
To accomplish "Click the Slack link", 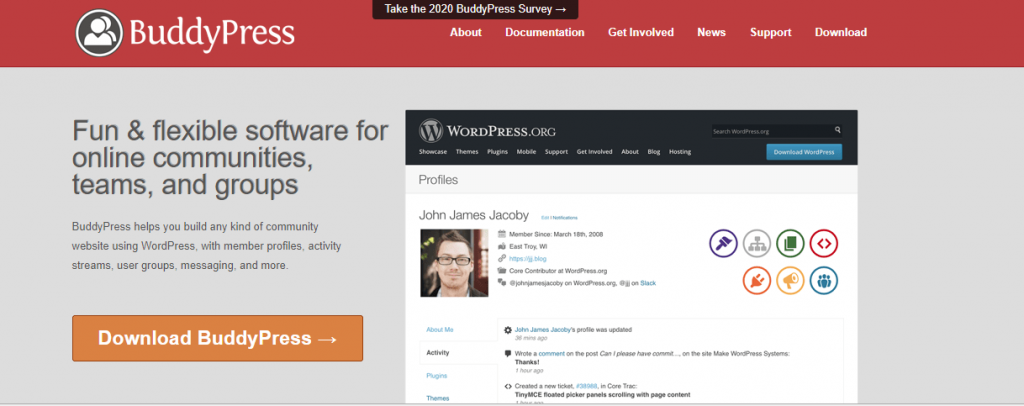I will [648, 283].
